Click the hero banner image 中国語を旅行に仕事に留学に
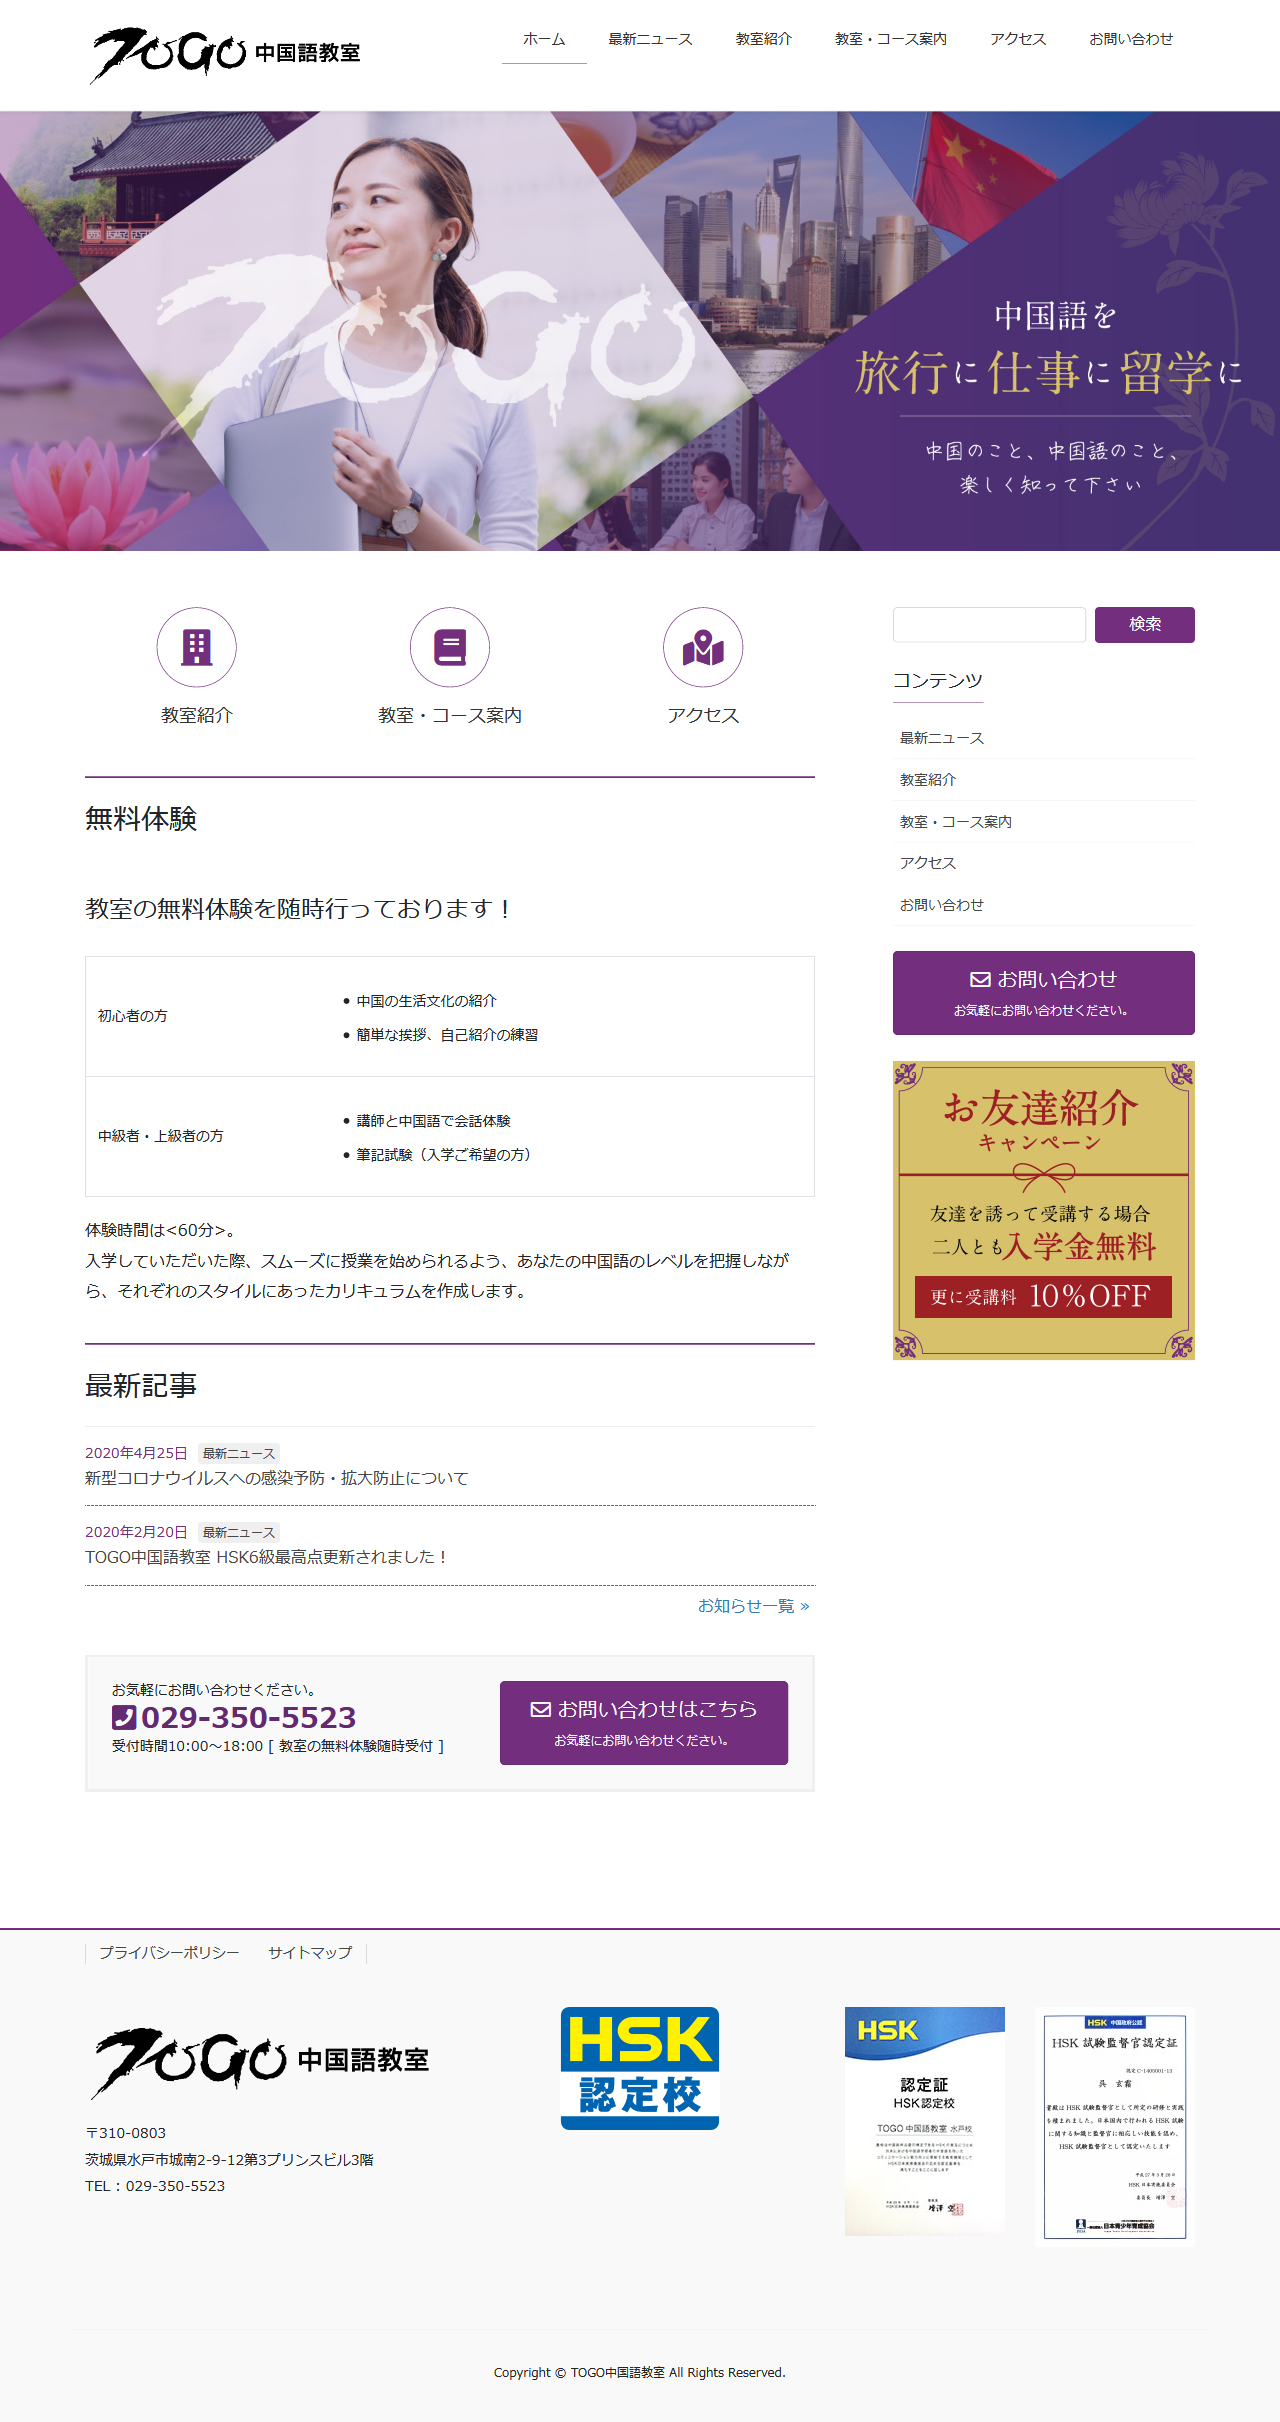Image resolution: width=1280 pixels, height=2422 pixels. 640,331
